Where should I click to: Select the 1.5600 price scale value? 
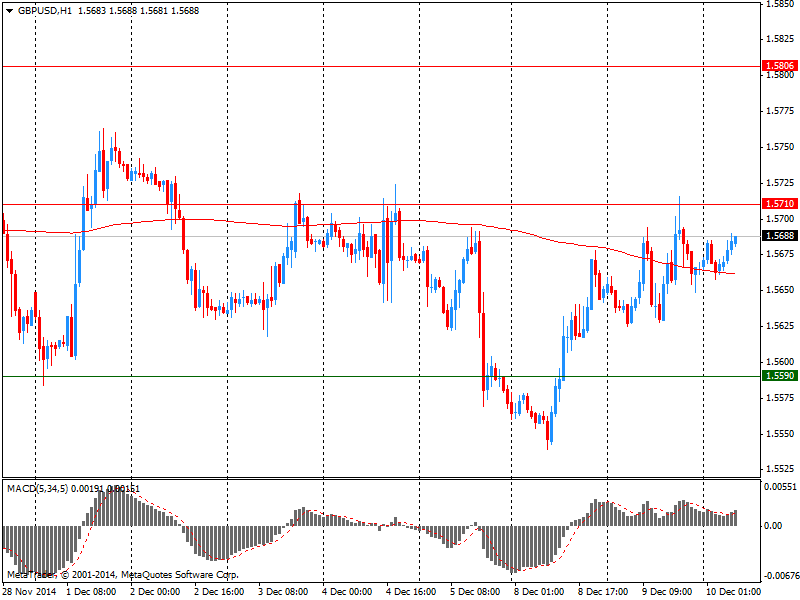781,362
